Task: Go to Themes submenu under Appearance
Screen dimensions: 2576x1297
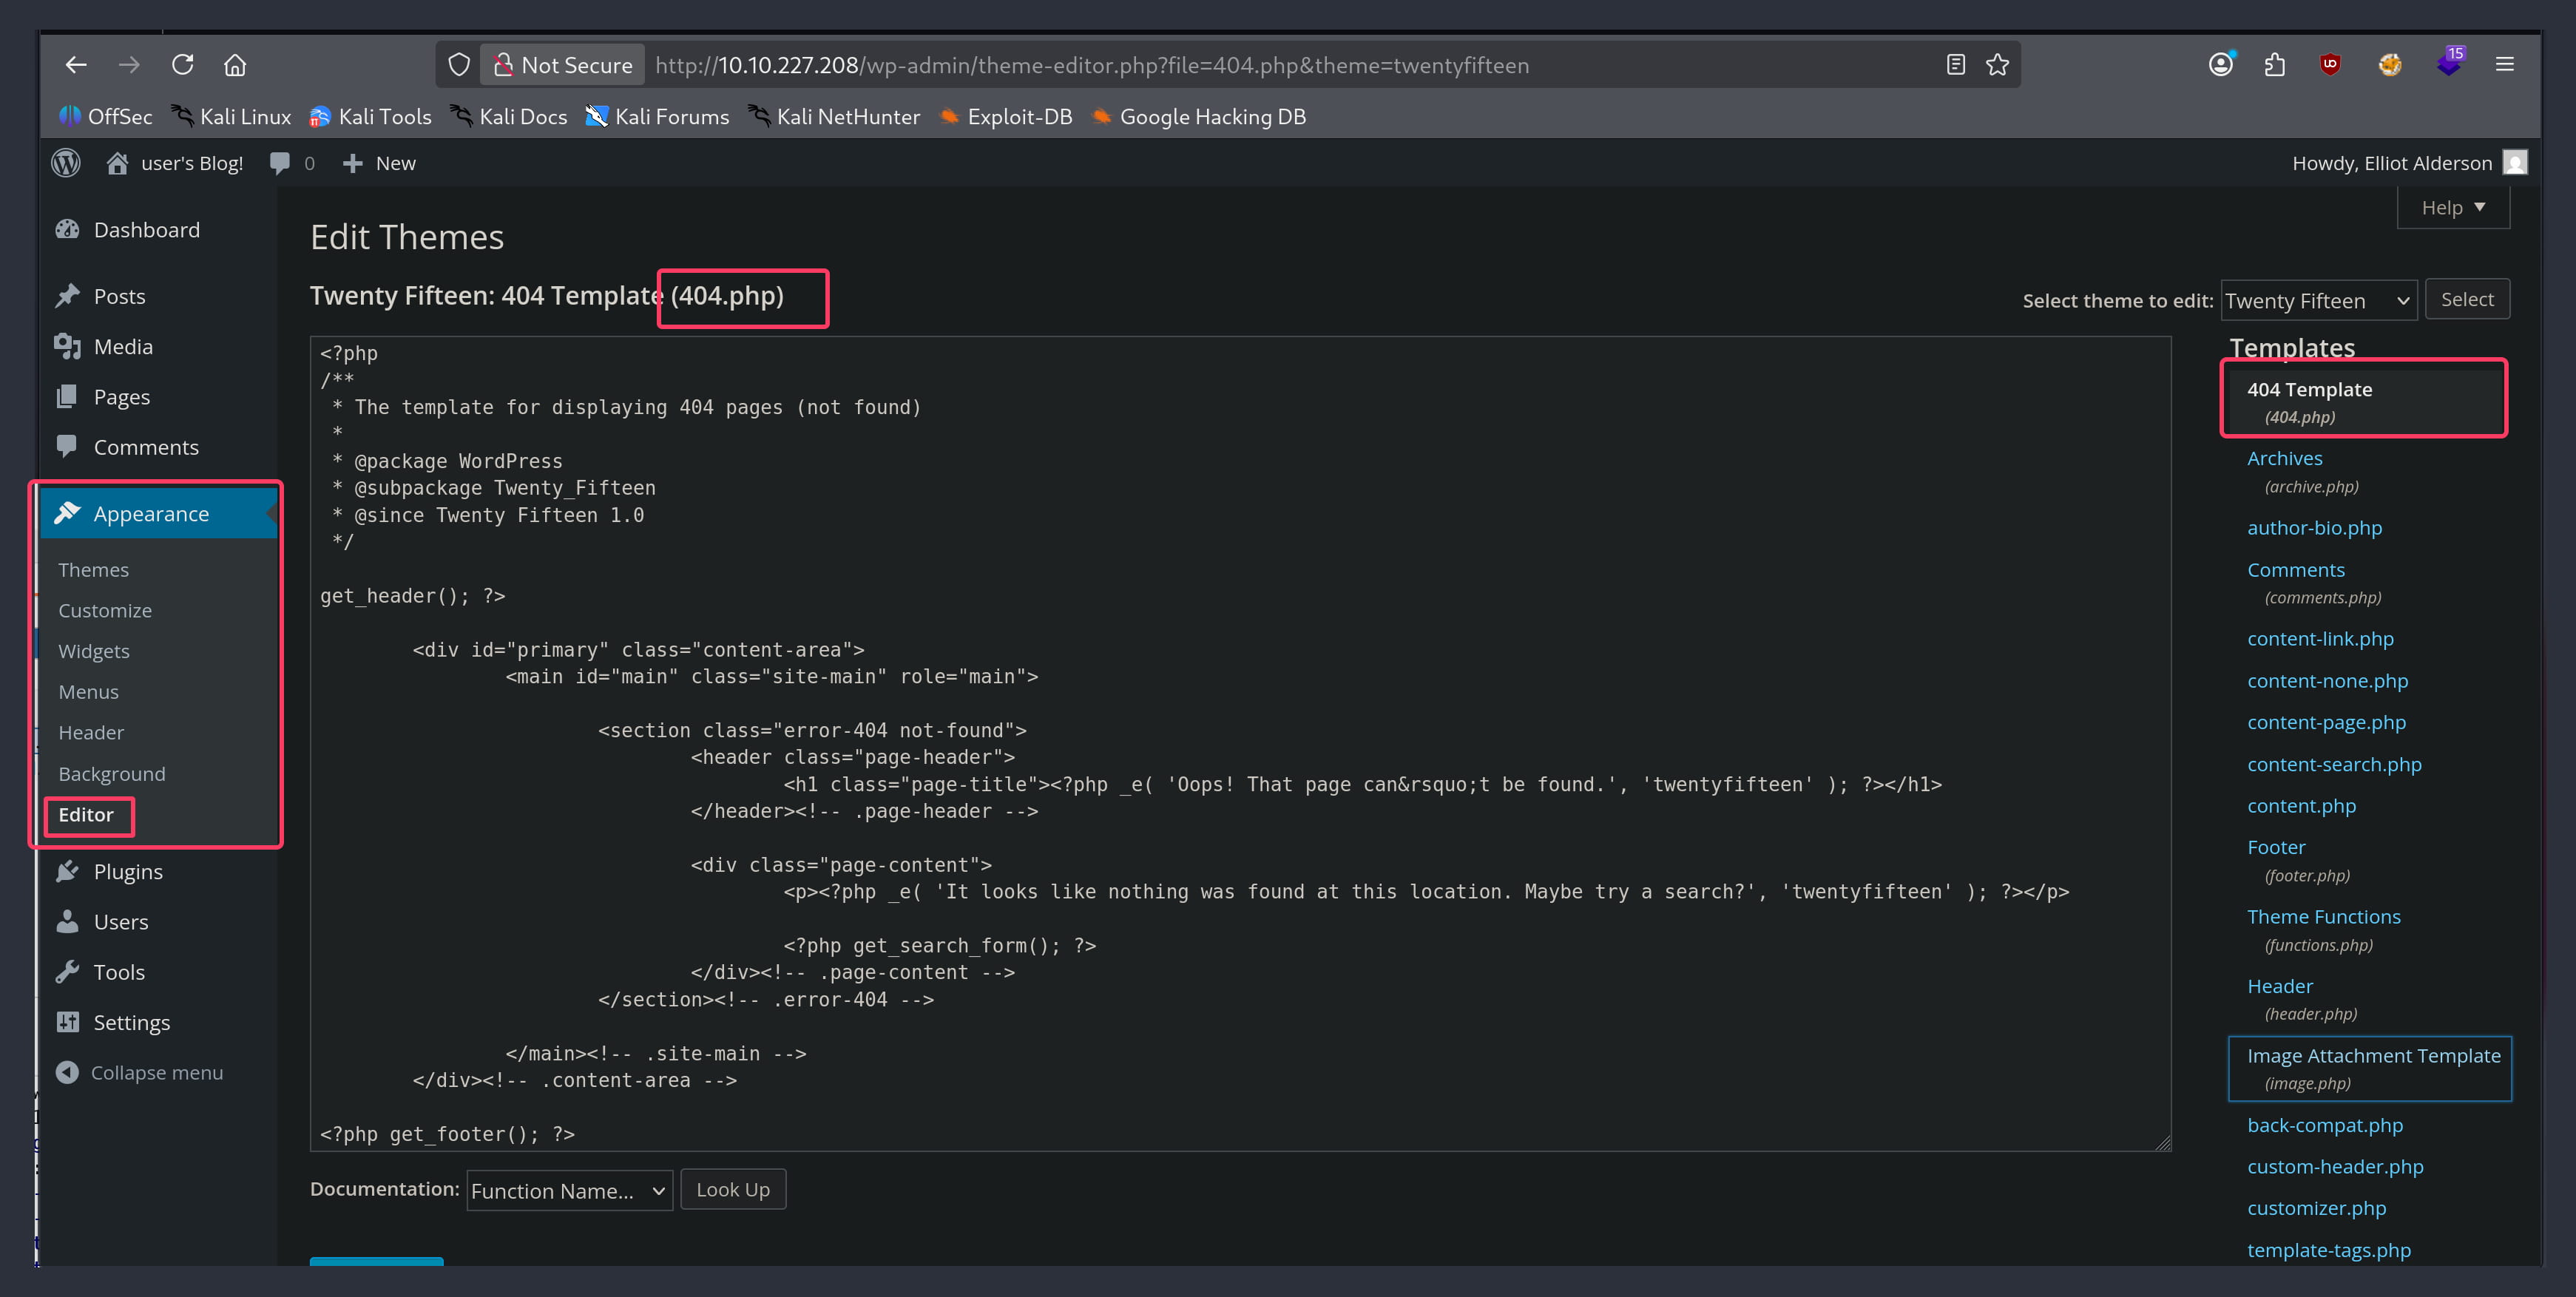Action: pyautogui.click(x=93, y=570)
